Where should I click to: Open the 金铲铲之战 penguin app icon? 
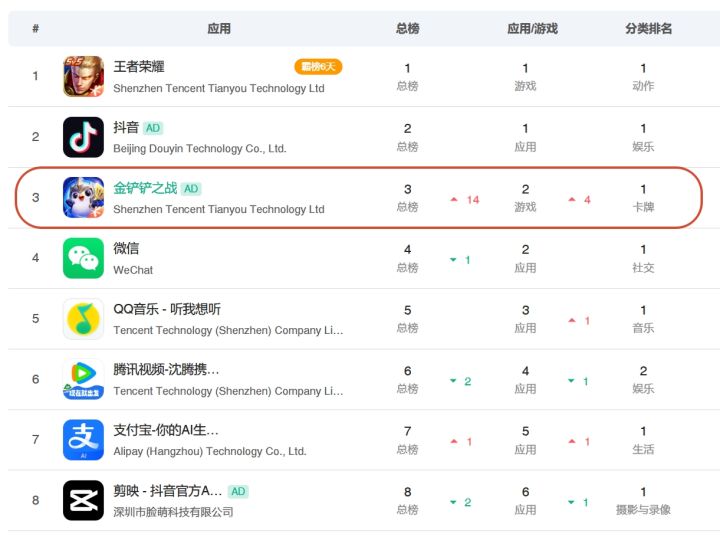click(83, 198)
